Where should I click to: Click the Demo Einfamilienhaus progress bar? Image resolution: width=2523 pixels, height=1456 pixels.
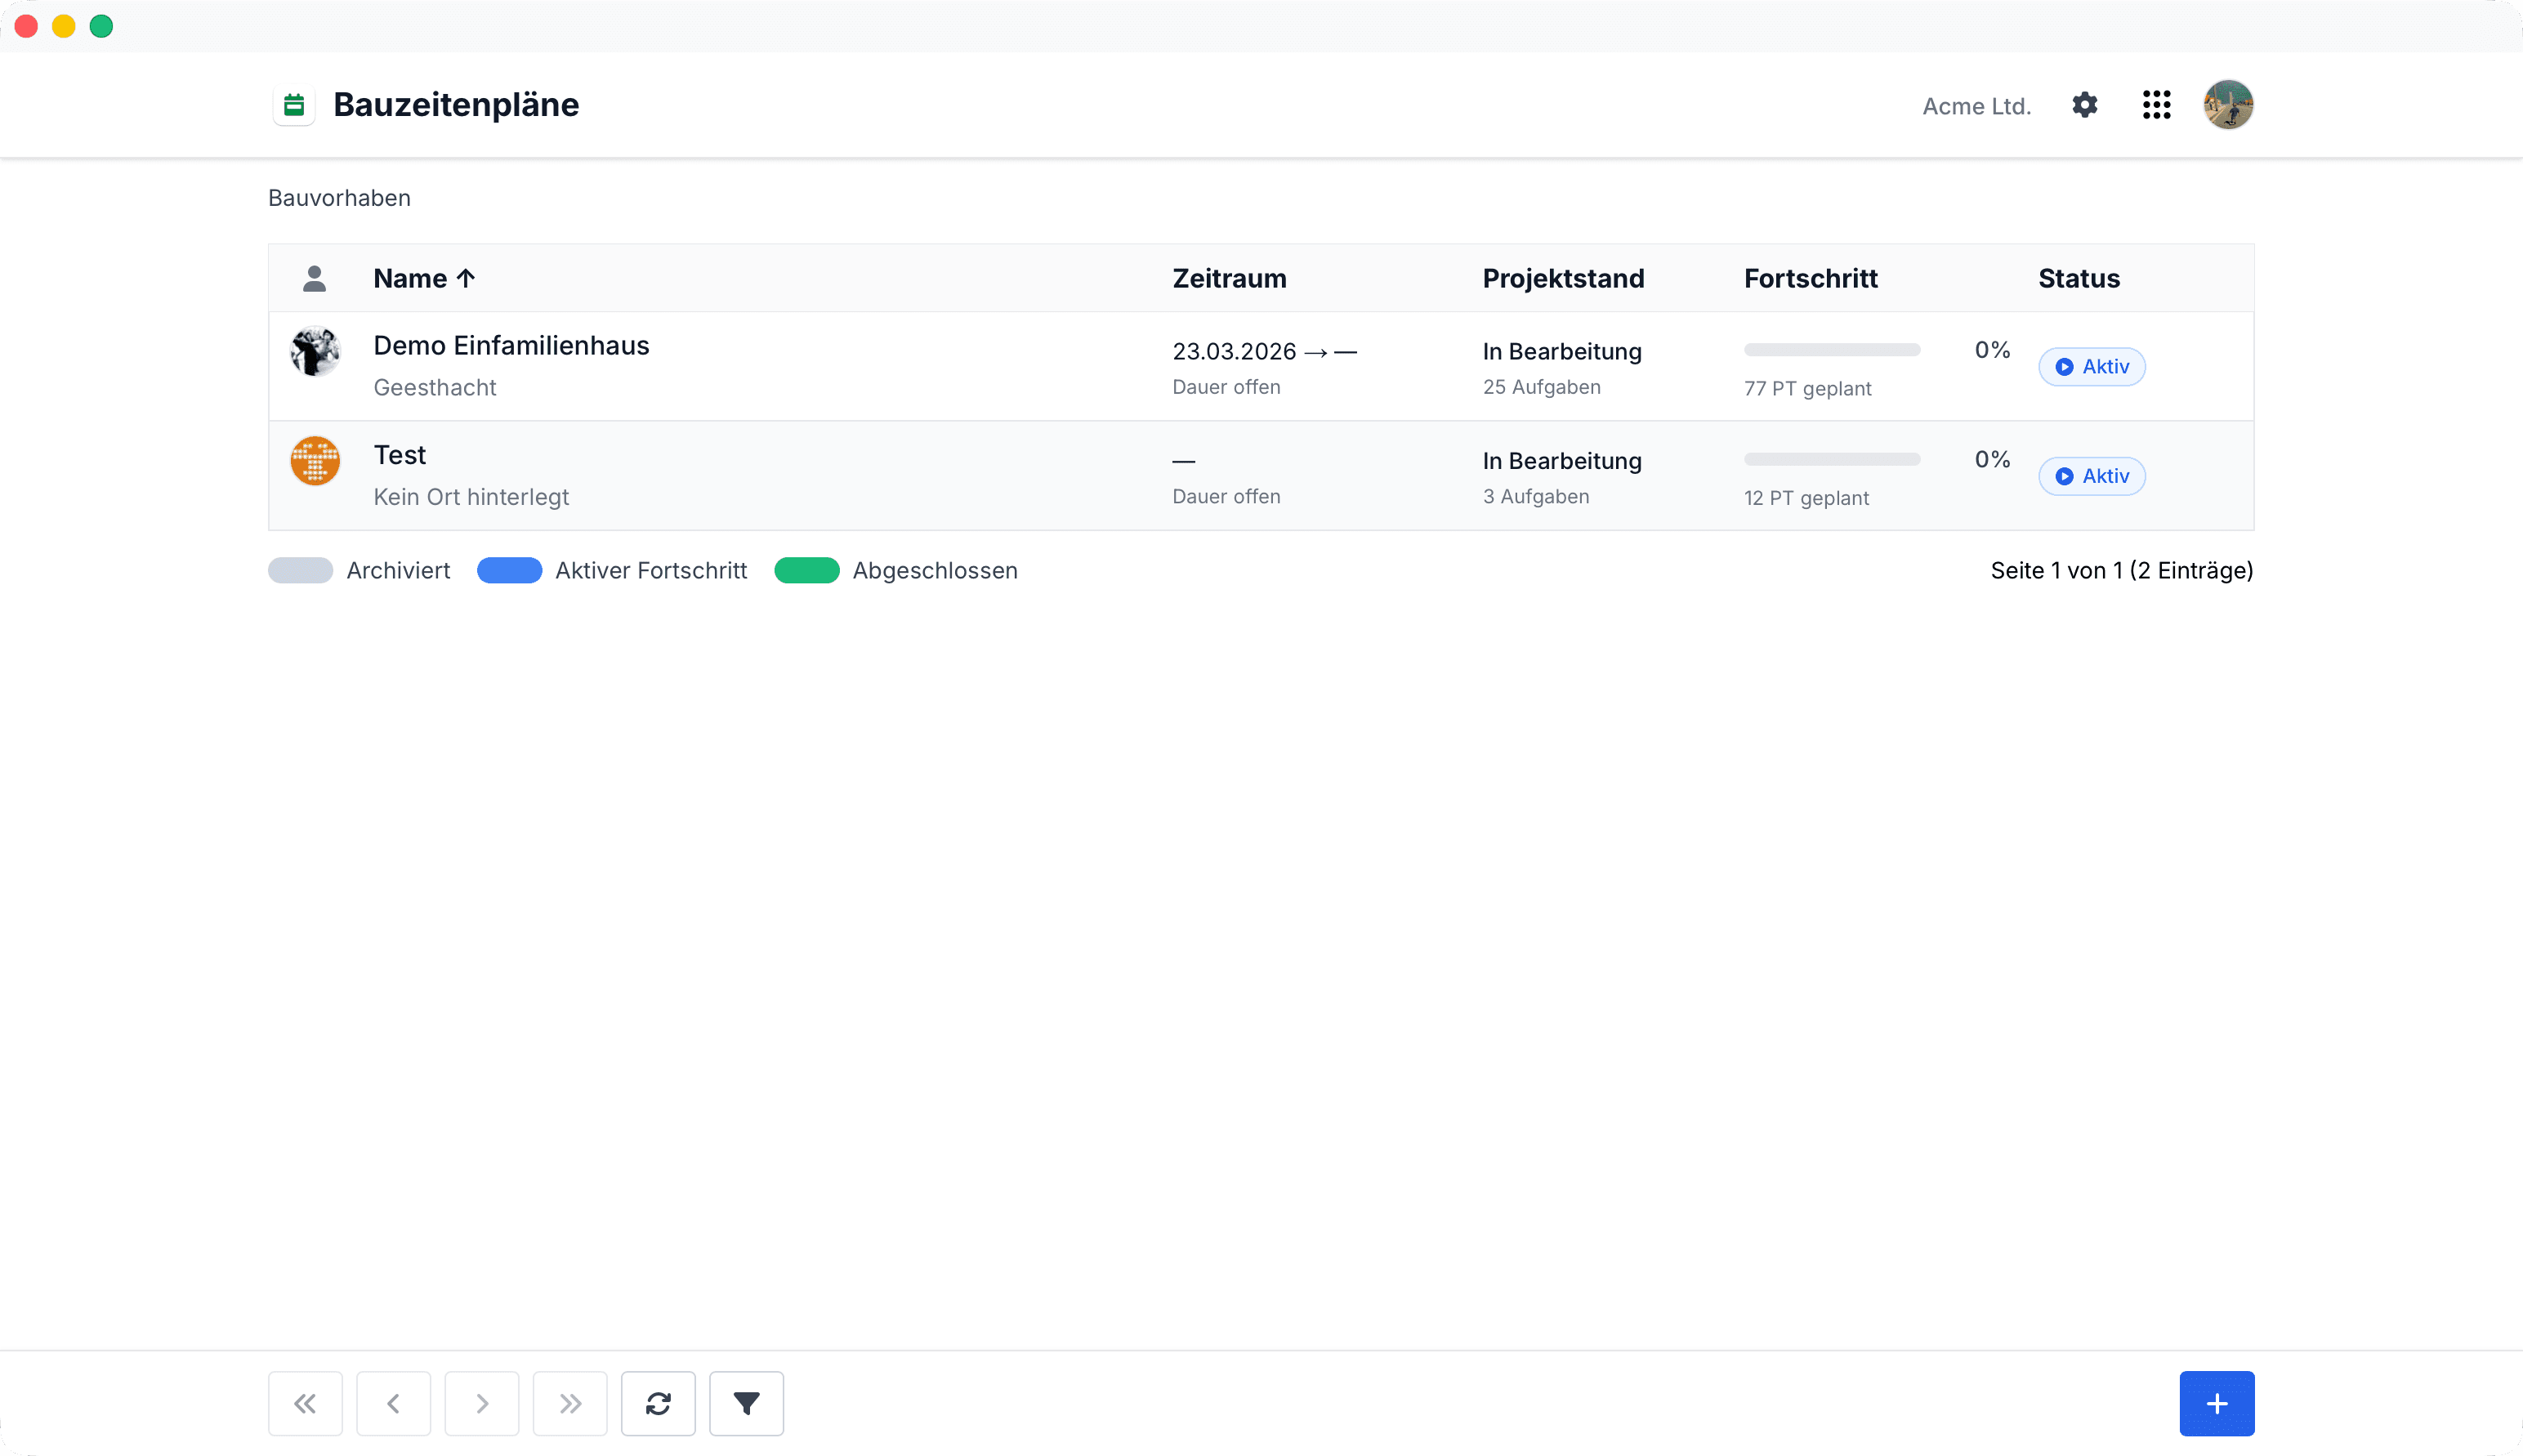click(x=1831, y=350)
